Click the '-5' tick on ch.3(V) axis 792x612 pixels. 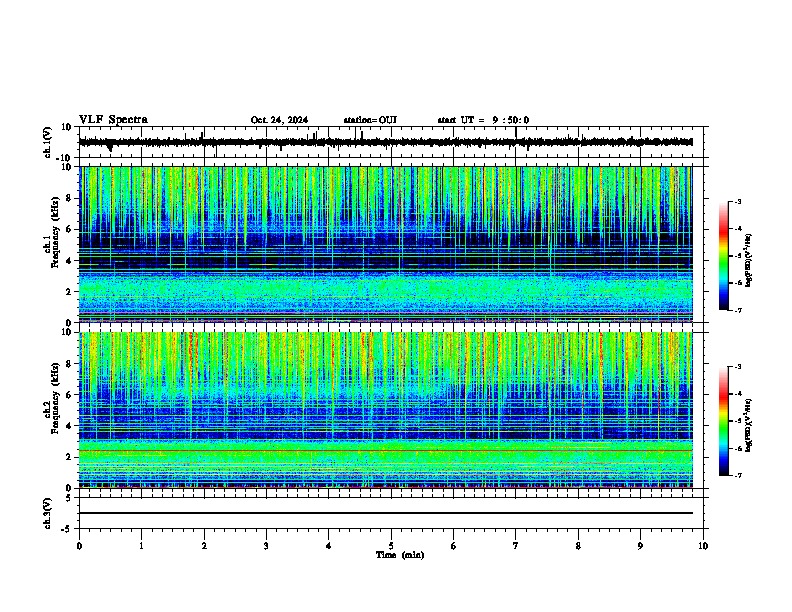(x=67, y=529)
